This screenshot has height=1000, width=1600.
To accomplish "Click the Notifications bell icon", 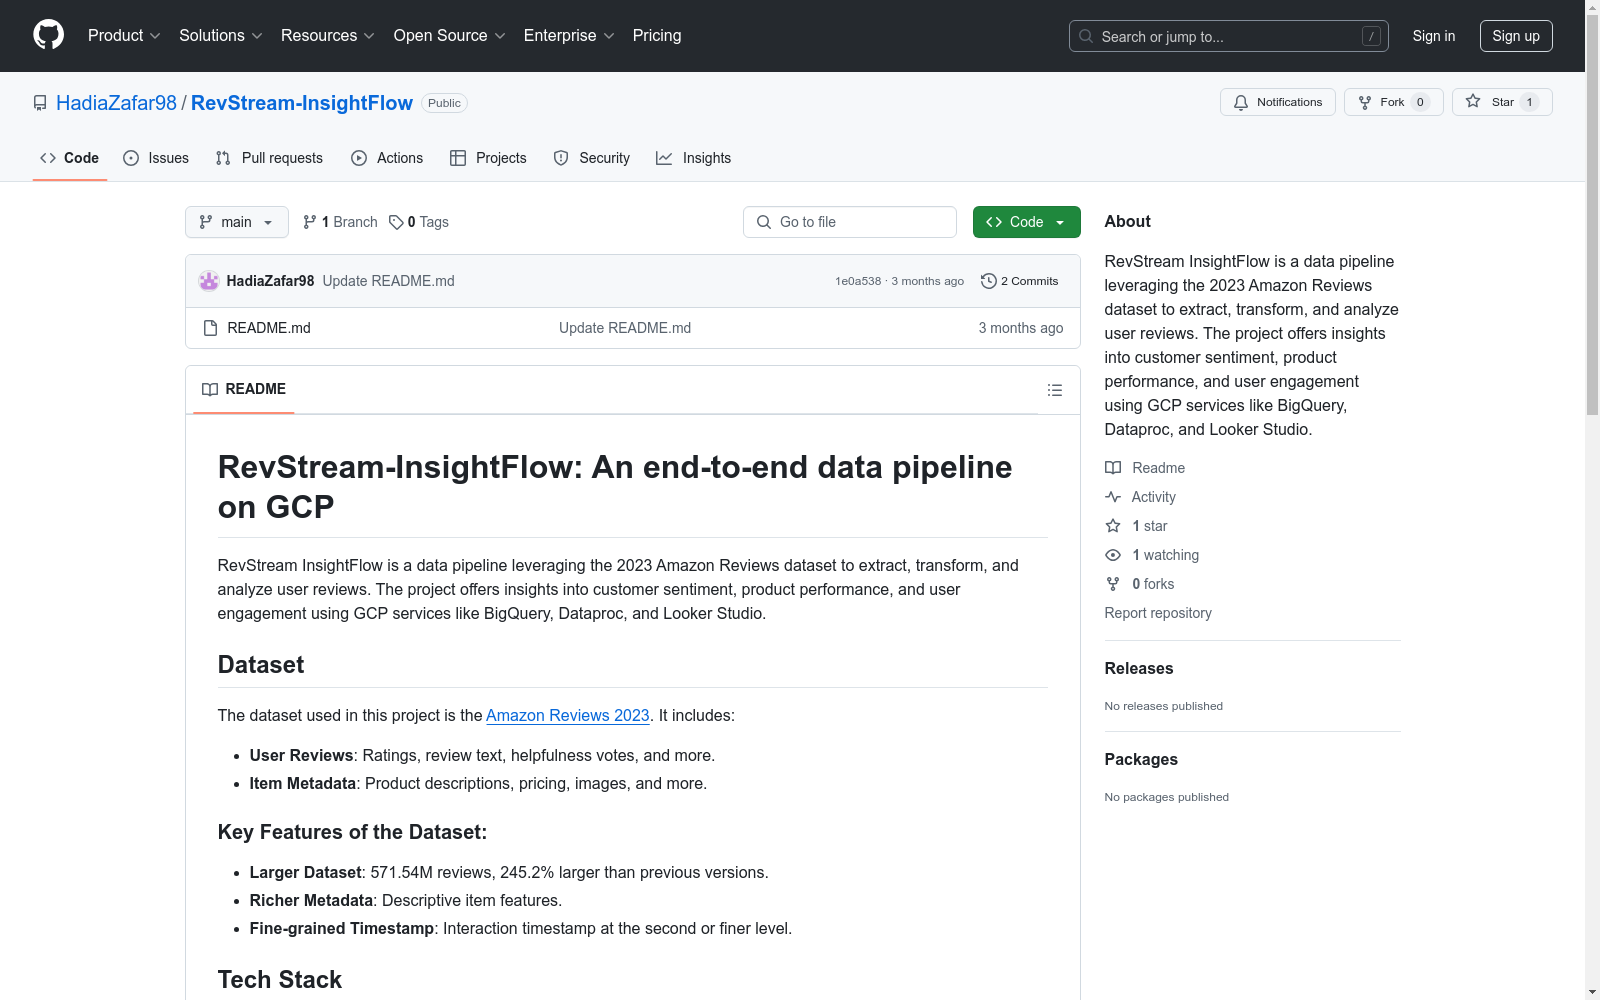I will 1241,102.
